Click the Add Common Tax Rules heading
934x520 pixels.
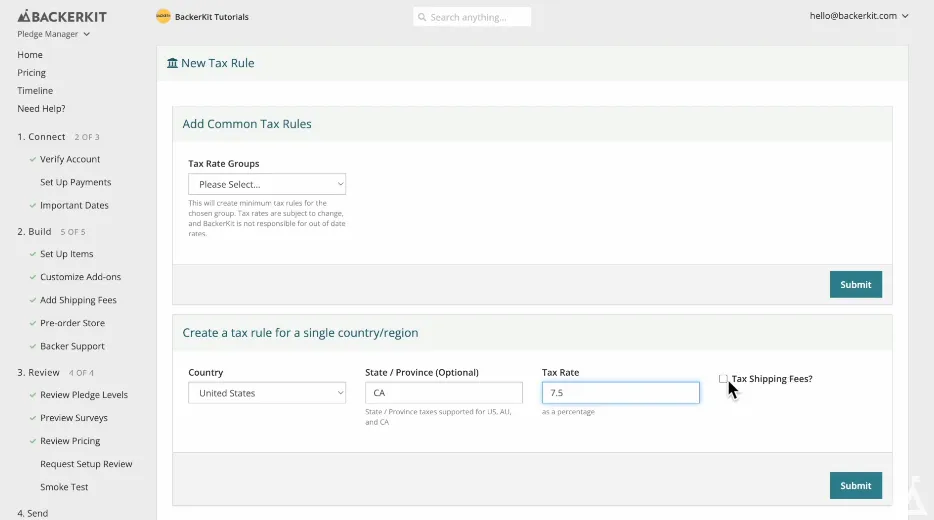(x=247, y=124)
